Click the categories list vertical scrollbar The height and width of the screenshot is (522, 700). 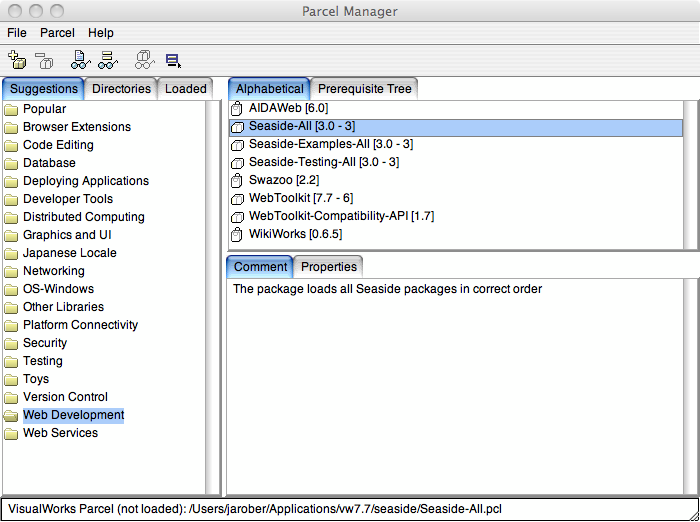click(212, 298)
